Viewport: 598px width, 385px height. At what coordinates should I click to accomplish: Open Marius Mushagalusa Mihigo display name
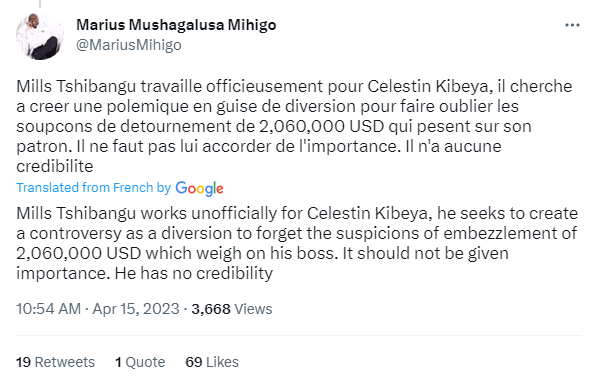coord(176,25)
